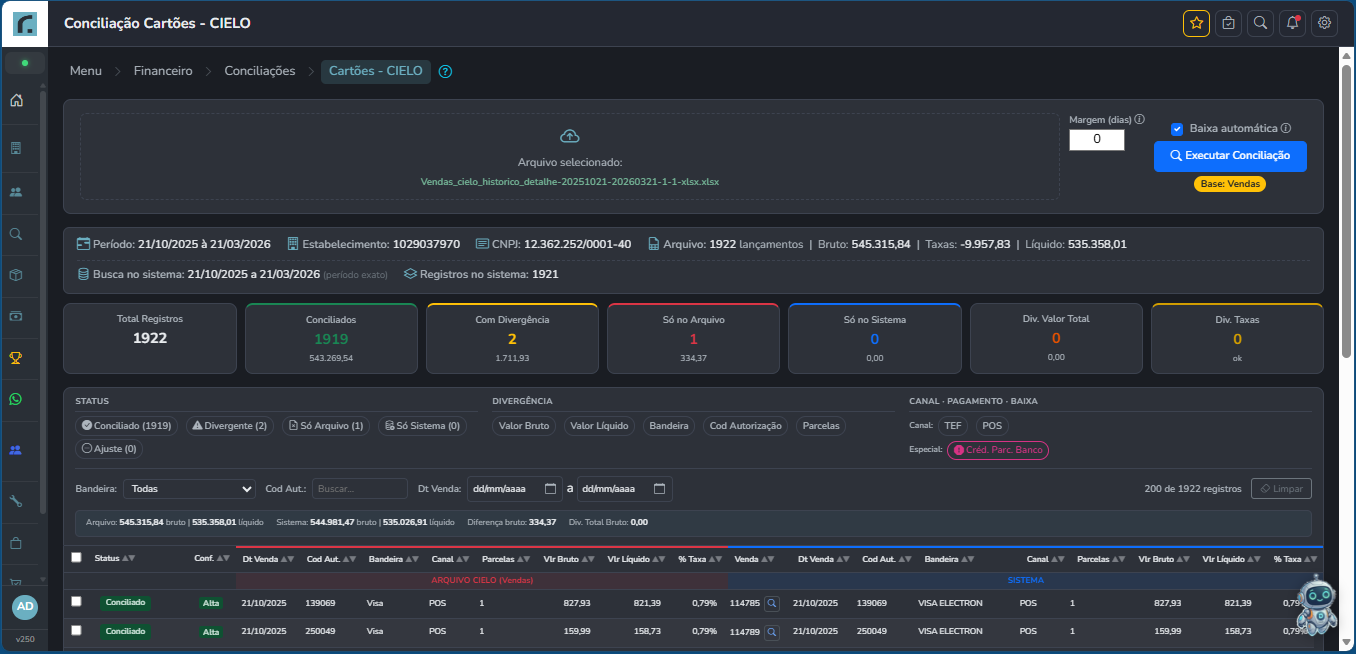Go to Financeiro in breadcrumb
The image size is (1356, 654).
click(163, 71)
